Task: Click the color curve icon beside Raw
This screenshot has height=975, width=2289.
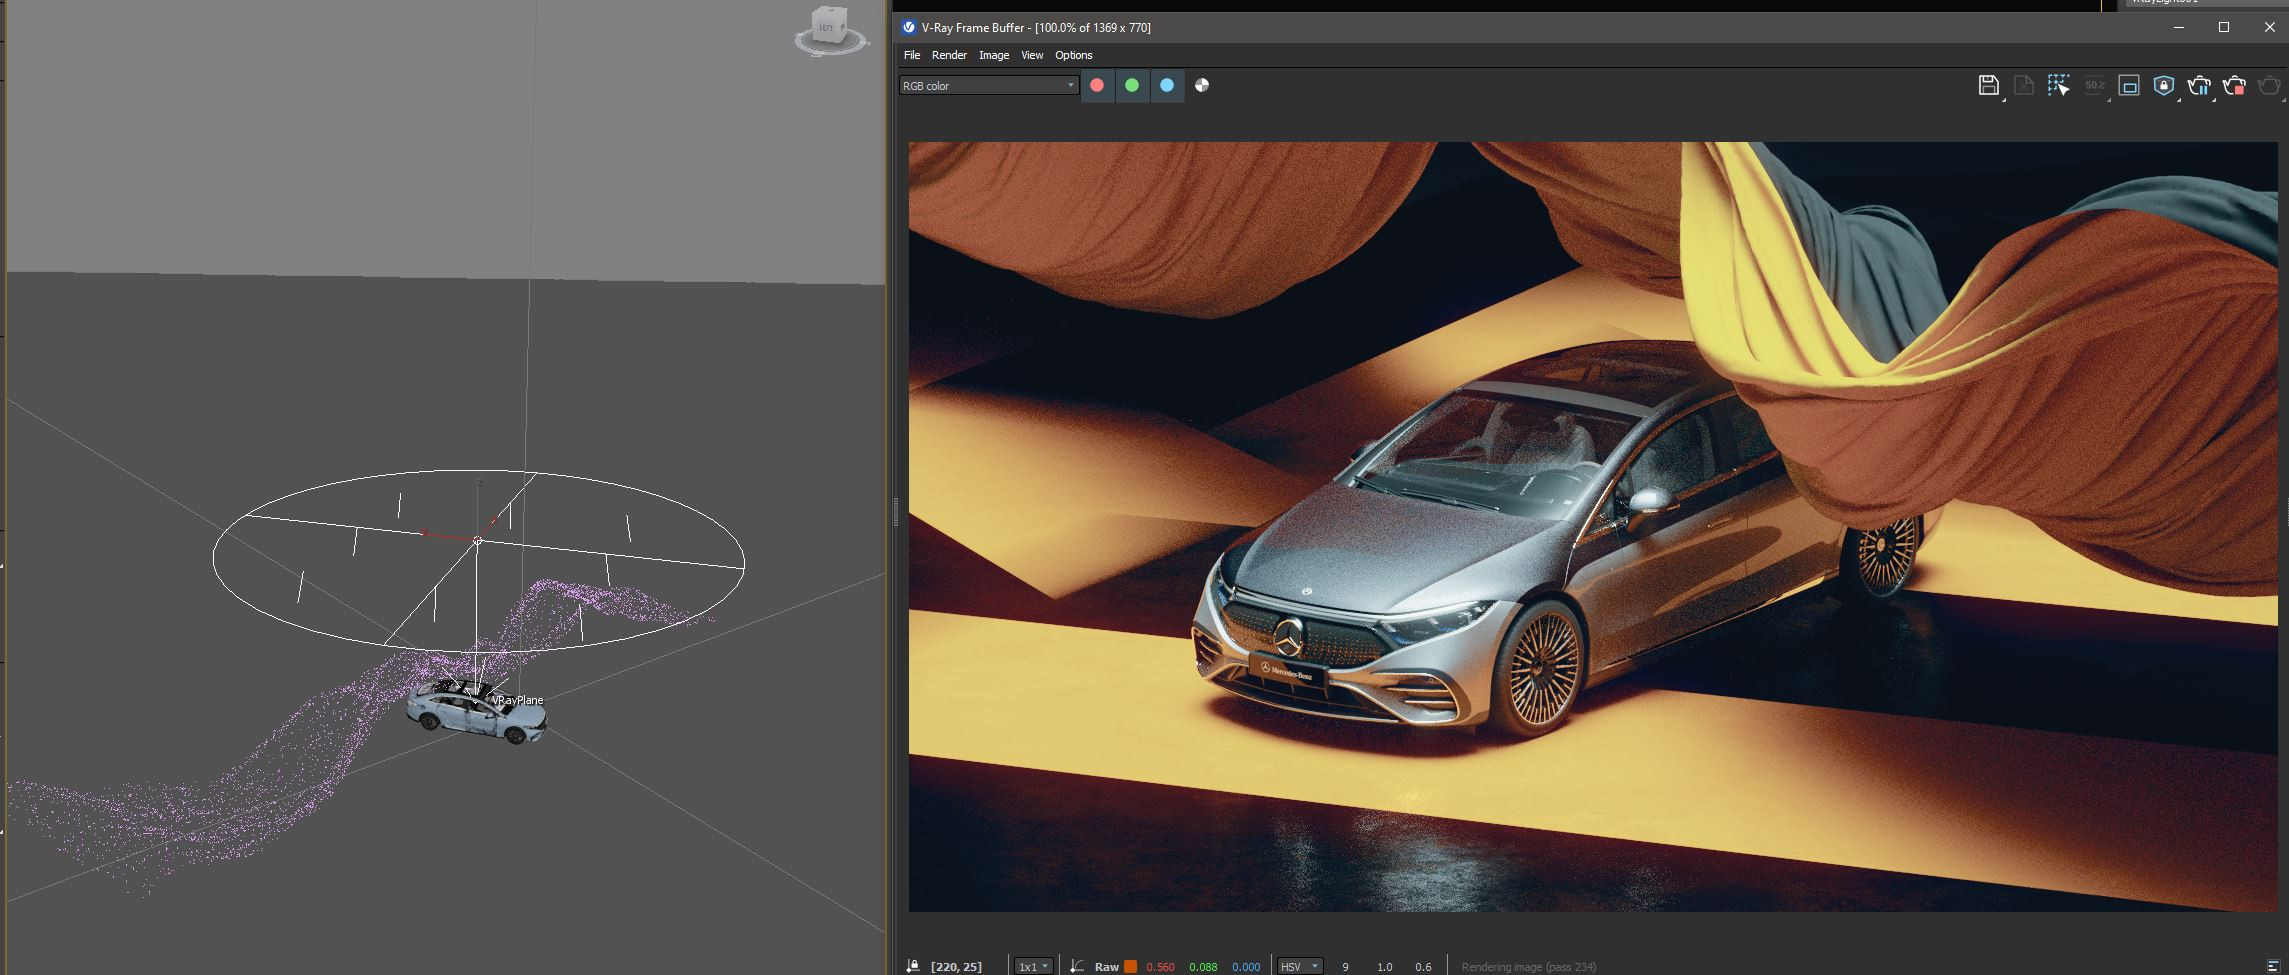Action: 1076,966
